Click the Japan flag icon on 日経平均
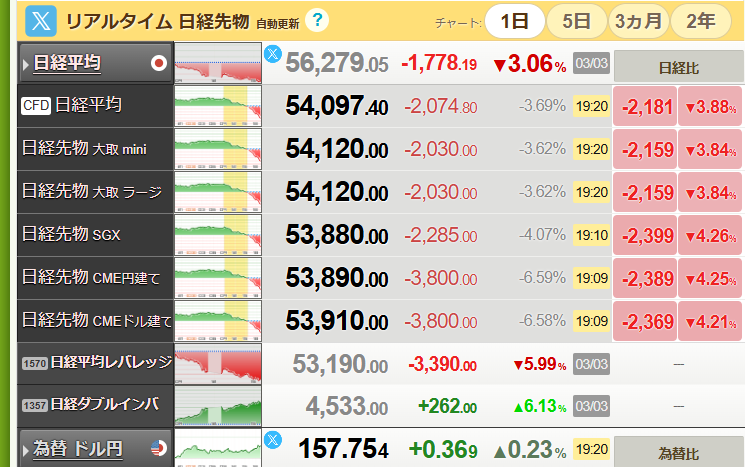The image size is (745, 467). click(x=159, y=63)
